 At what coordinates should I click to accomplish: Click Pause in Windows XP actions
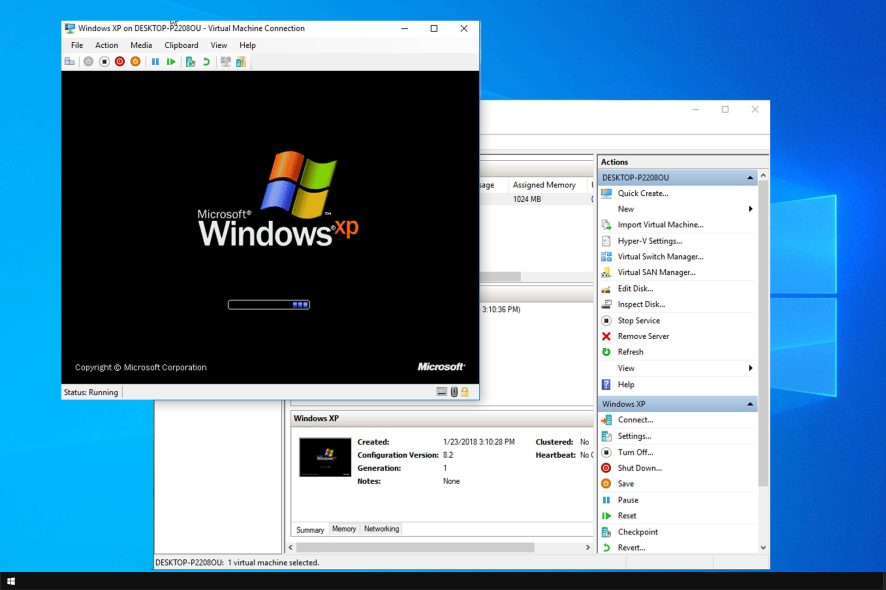click(x=628, y=500)
